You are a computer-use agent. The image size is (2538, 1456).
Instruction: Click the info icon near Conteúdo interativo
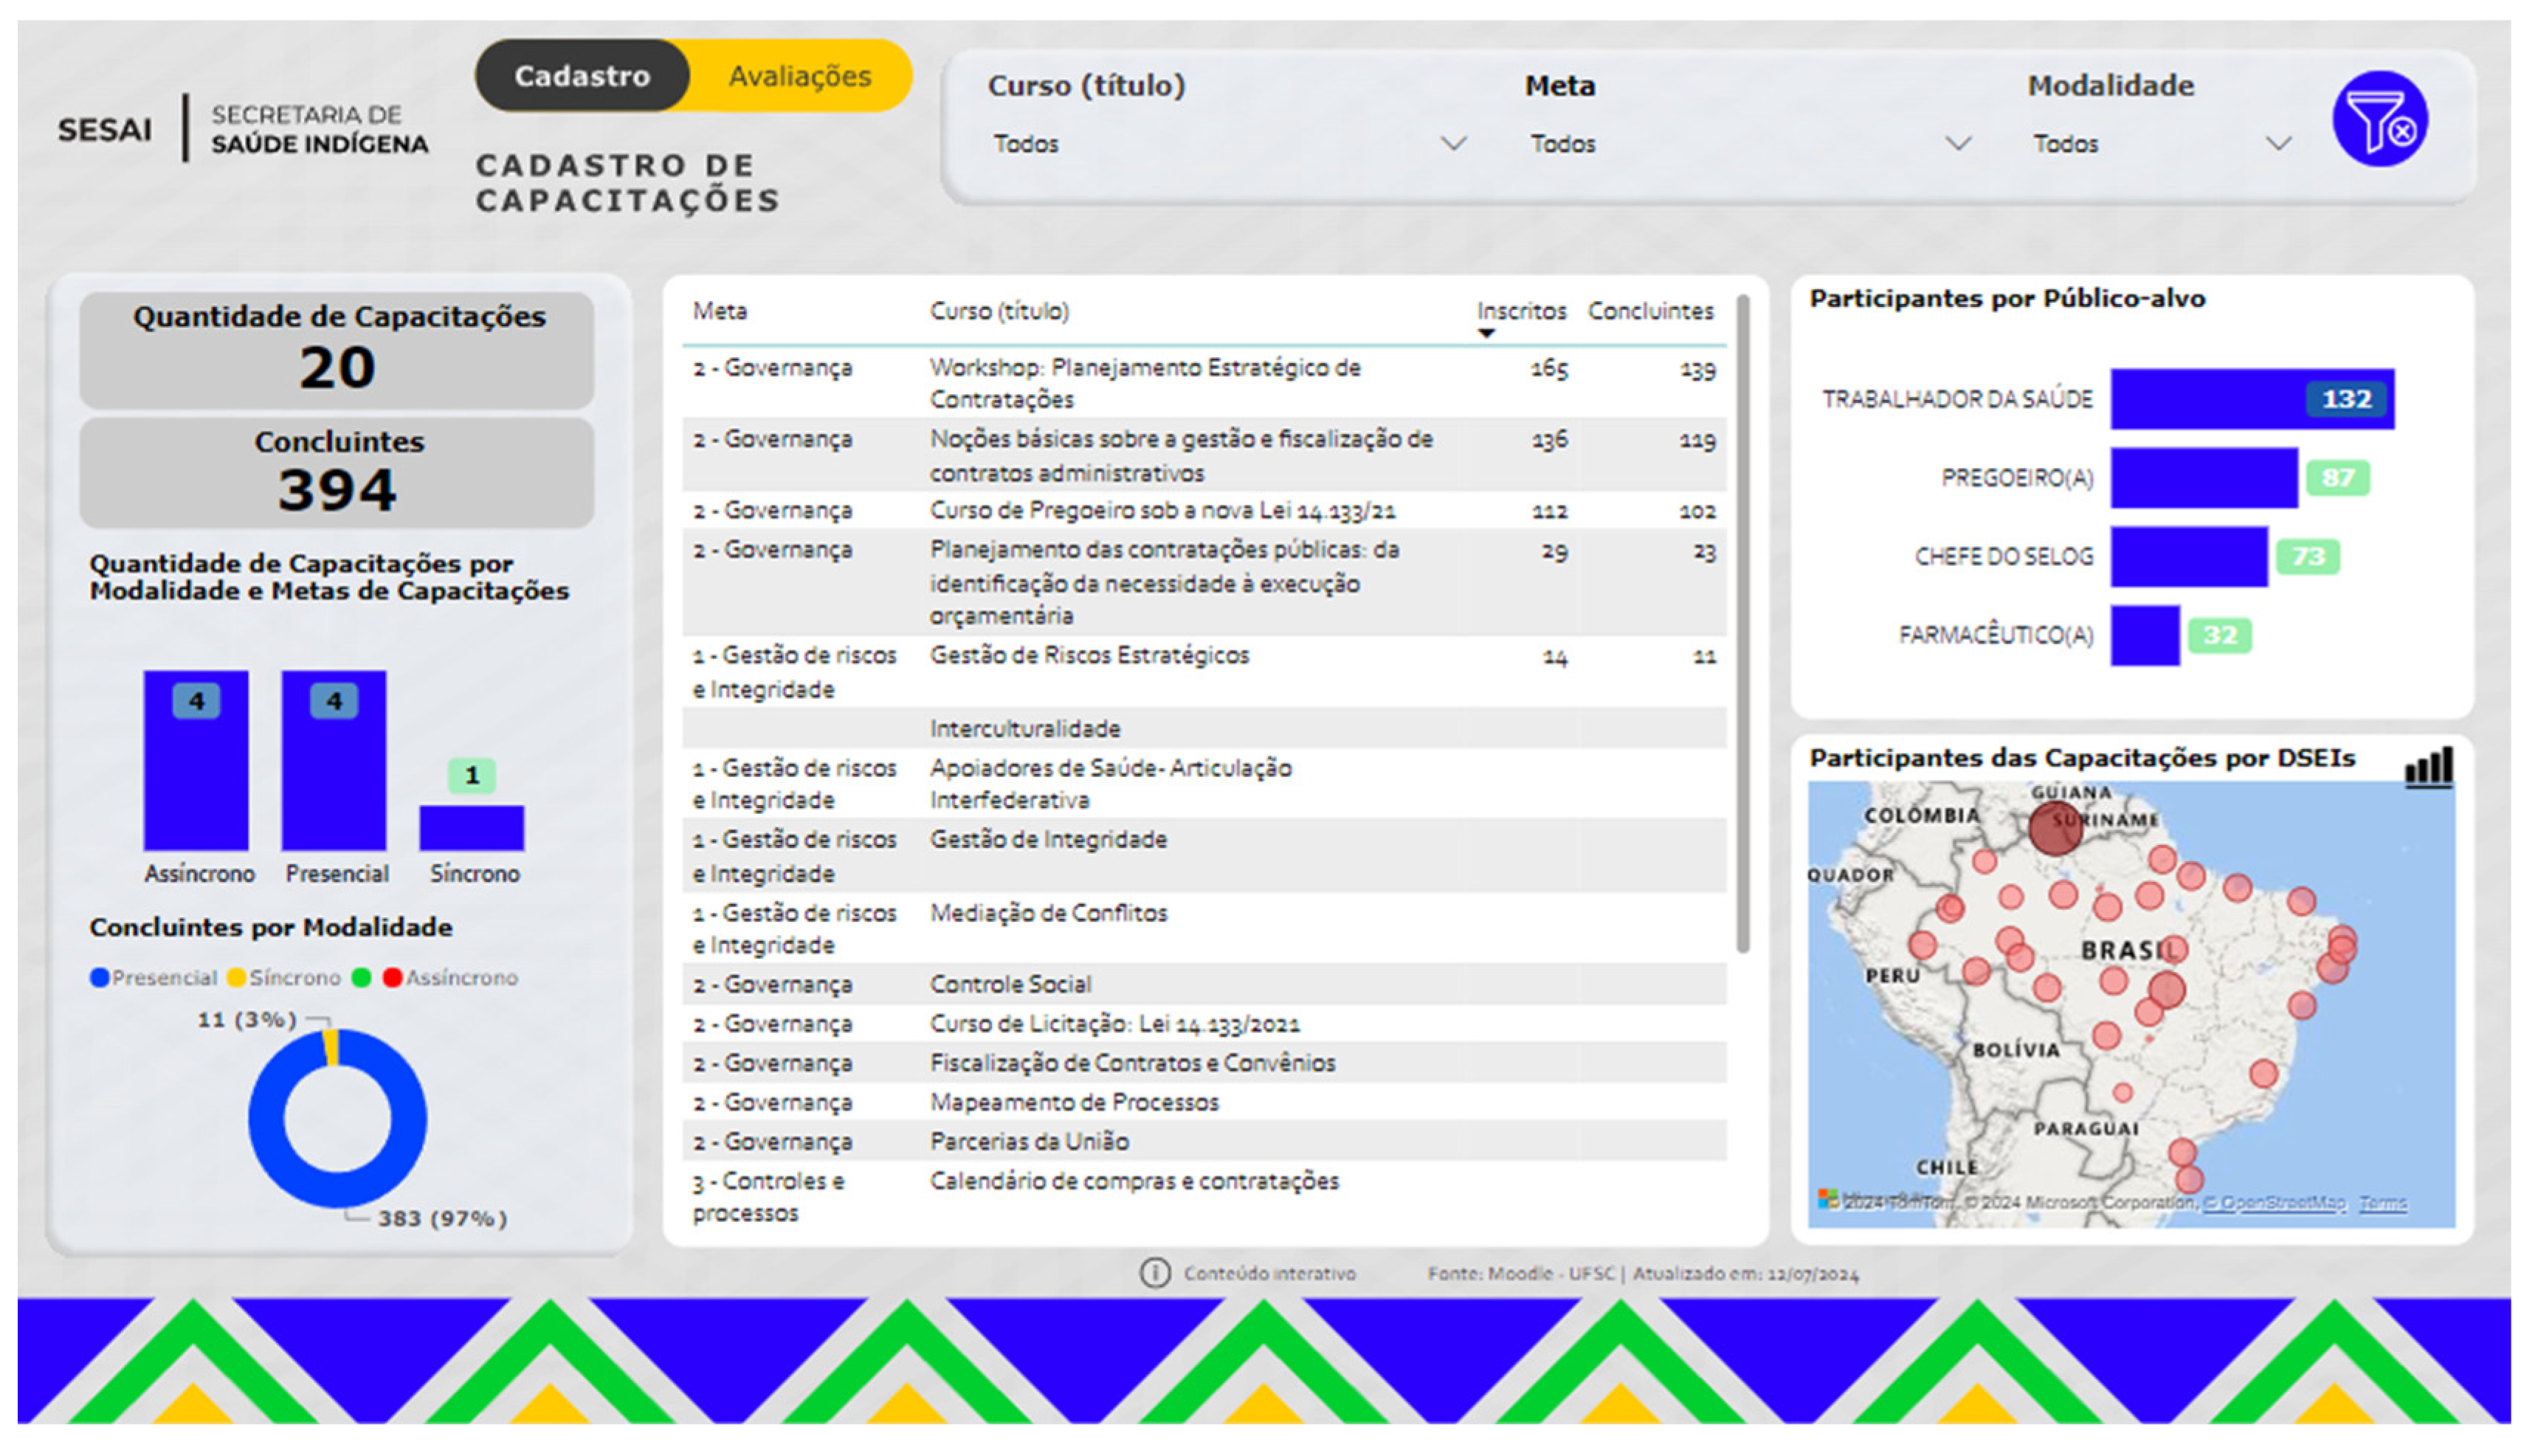(1154, 1273)
